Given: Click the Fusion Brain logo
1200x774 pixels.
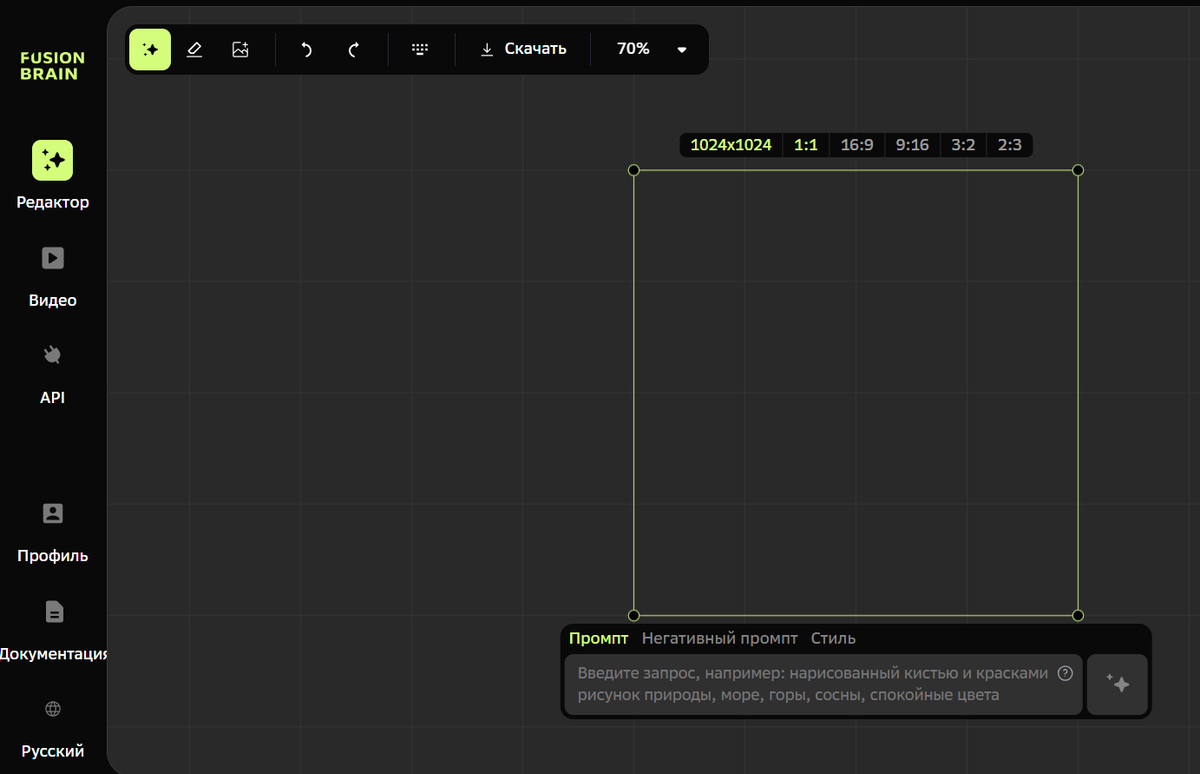Looking at the screenshot, I should [53, 66].
